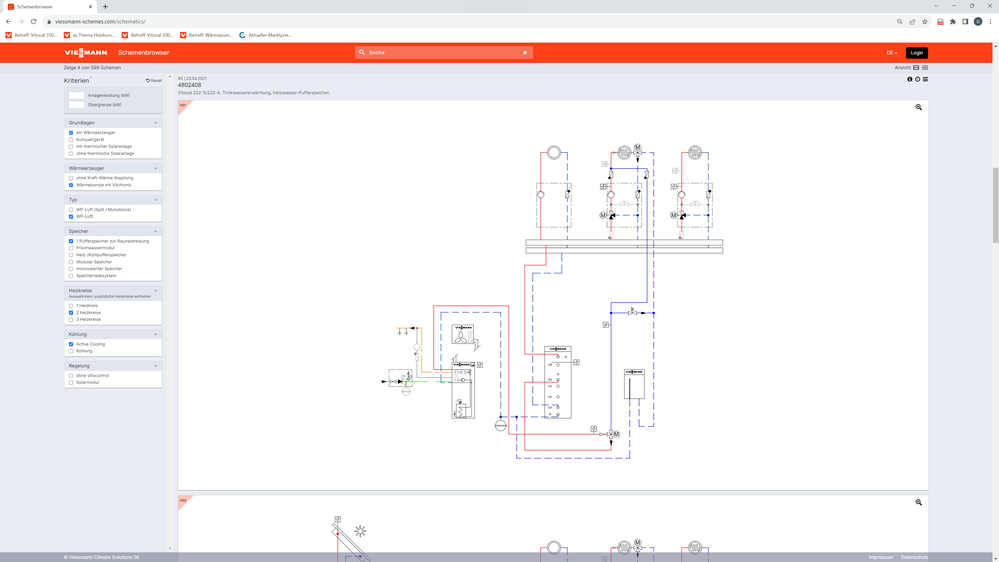
Task: Enable the Kompaktgerät checkbox
Action: [x=71, y=140]
